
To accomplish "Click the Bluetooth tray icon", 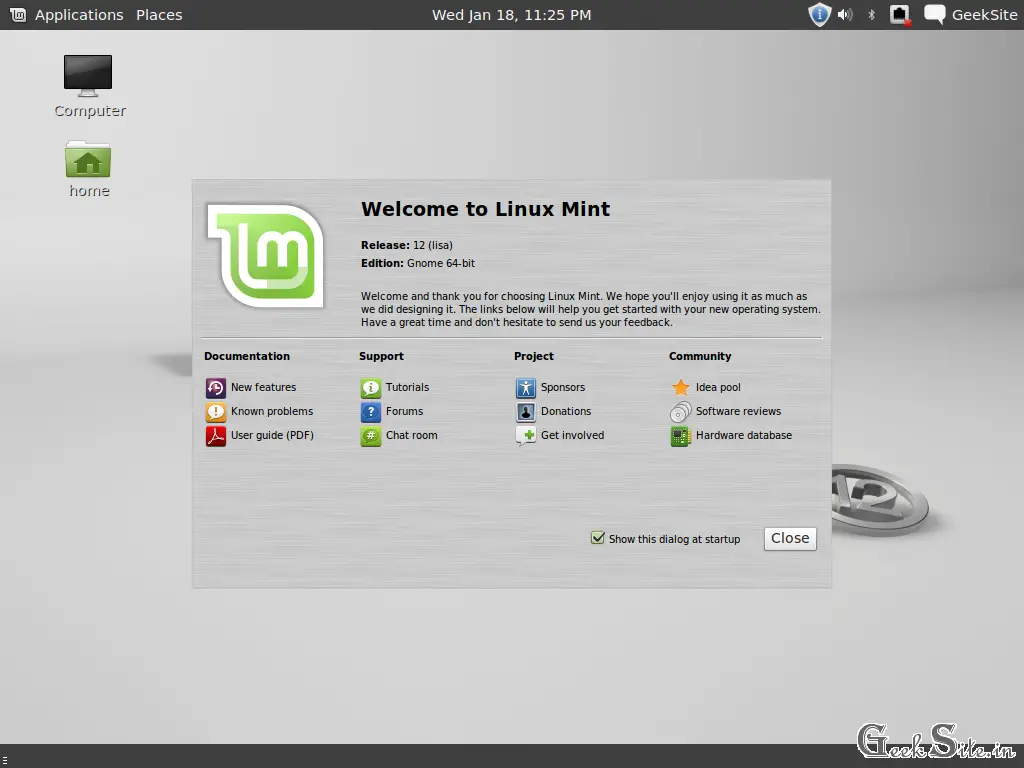I will 871,14.
